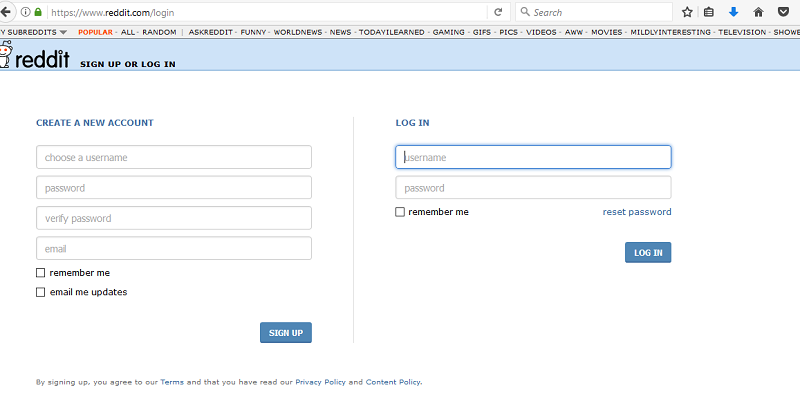The image size is (800, 410).
Task: Open downloads with blue arrow icon
Action: [734, 12]
